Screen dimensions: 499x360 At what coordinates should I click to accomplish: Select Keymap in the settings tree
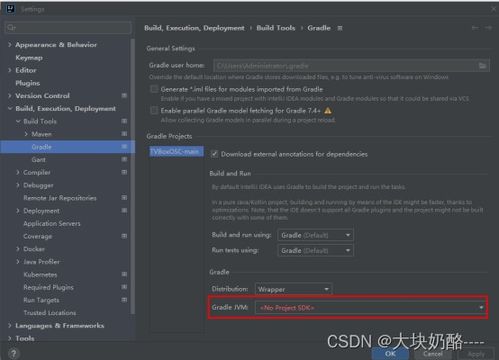(x=29, y=58)
